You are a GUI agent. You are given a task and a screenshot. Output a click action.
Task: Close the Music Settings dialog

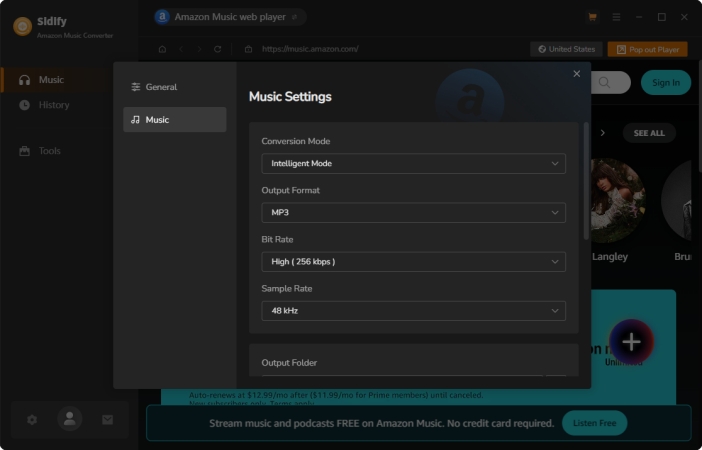click(577, 74)
